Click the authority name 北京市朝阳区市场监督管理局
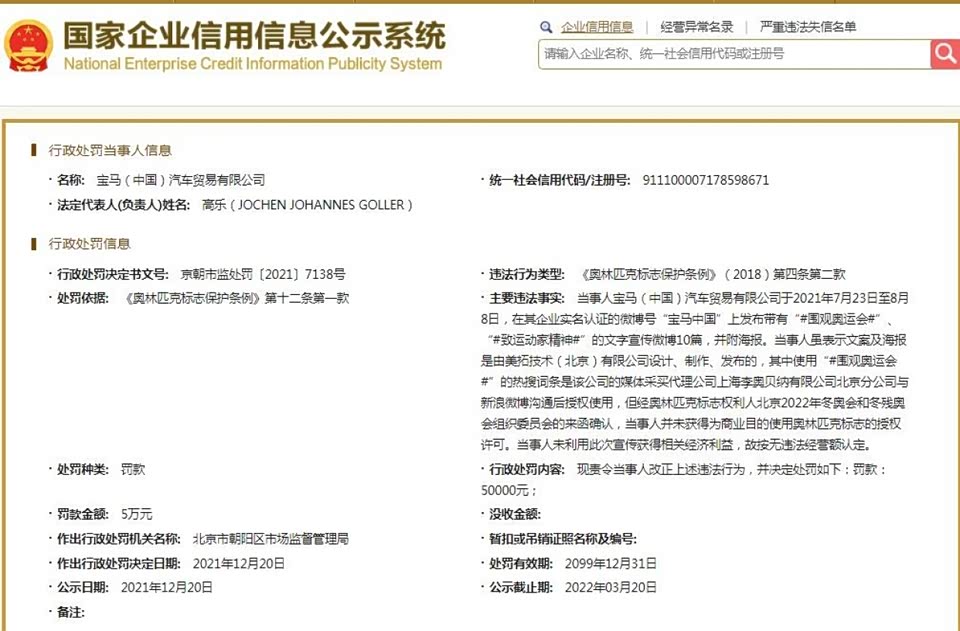The image size is (960, 631). click(270, 539)
